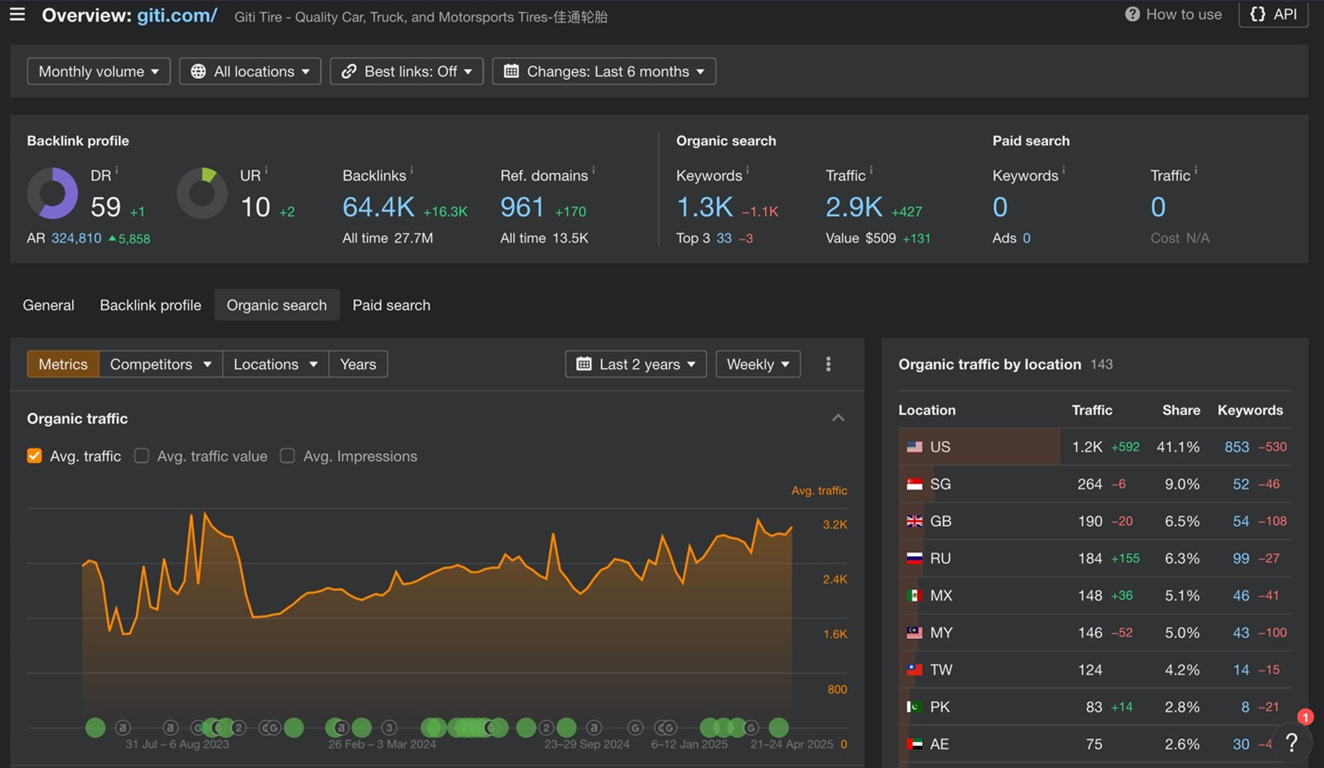Open the How to use help link
Image resolution: width=1324 pixels, height=768 pixels.
coord(1173,14)
